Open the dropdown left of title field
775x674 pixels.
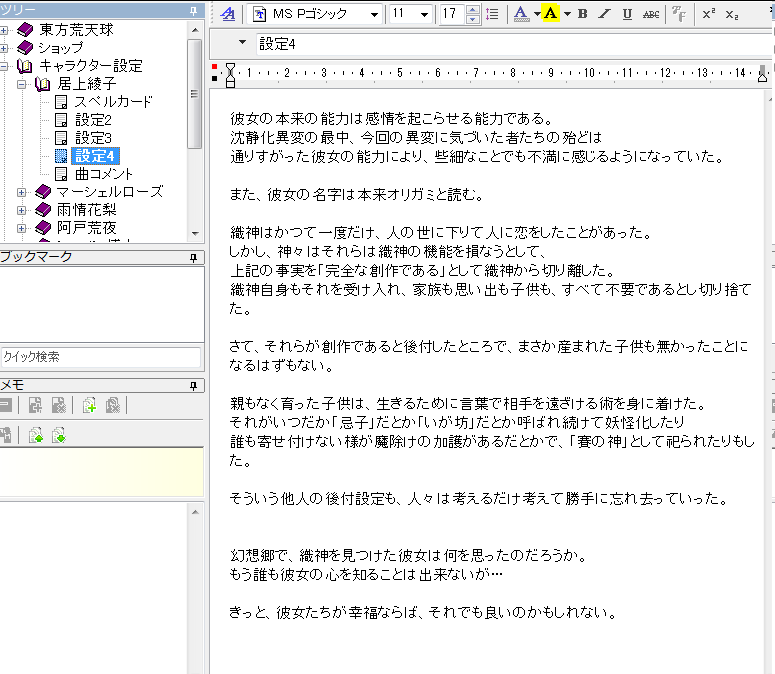pos(242,42)
